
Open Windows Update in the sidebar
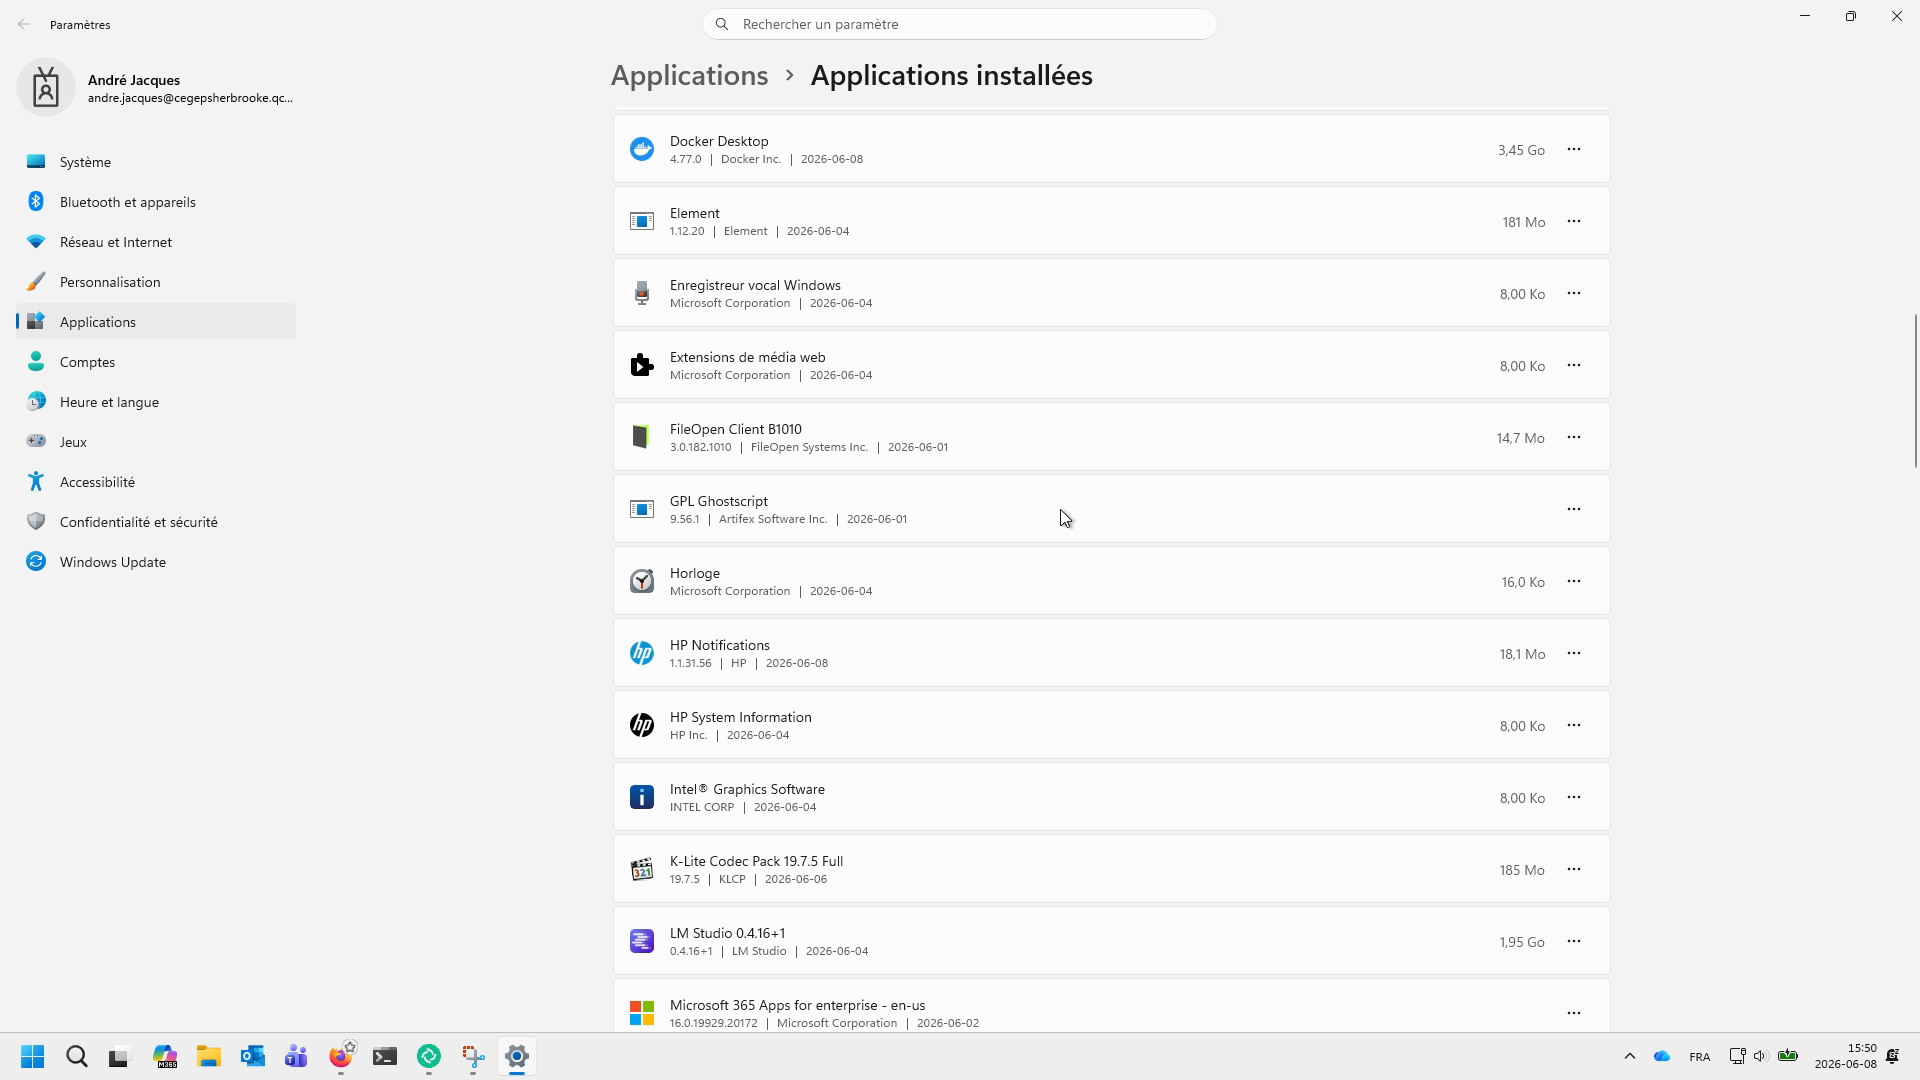coord(156,562)
